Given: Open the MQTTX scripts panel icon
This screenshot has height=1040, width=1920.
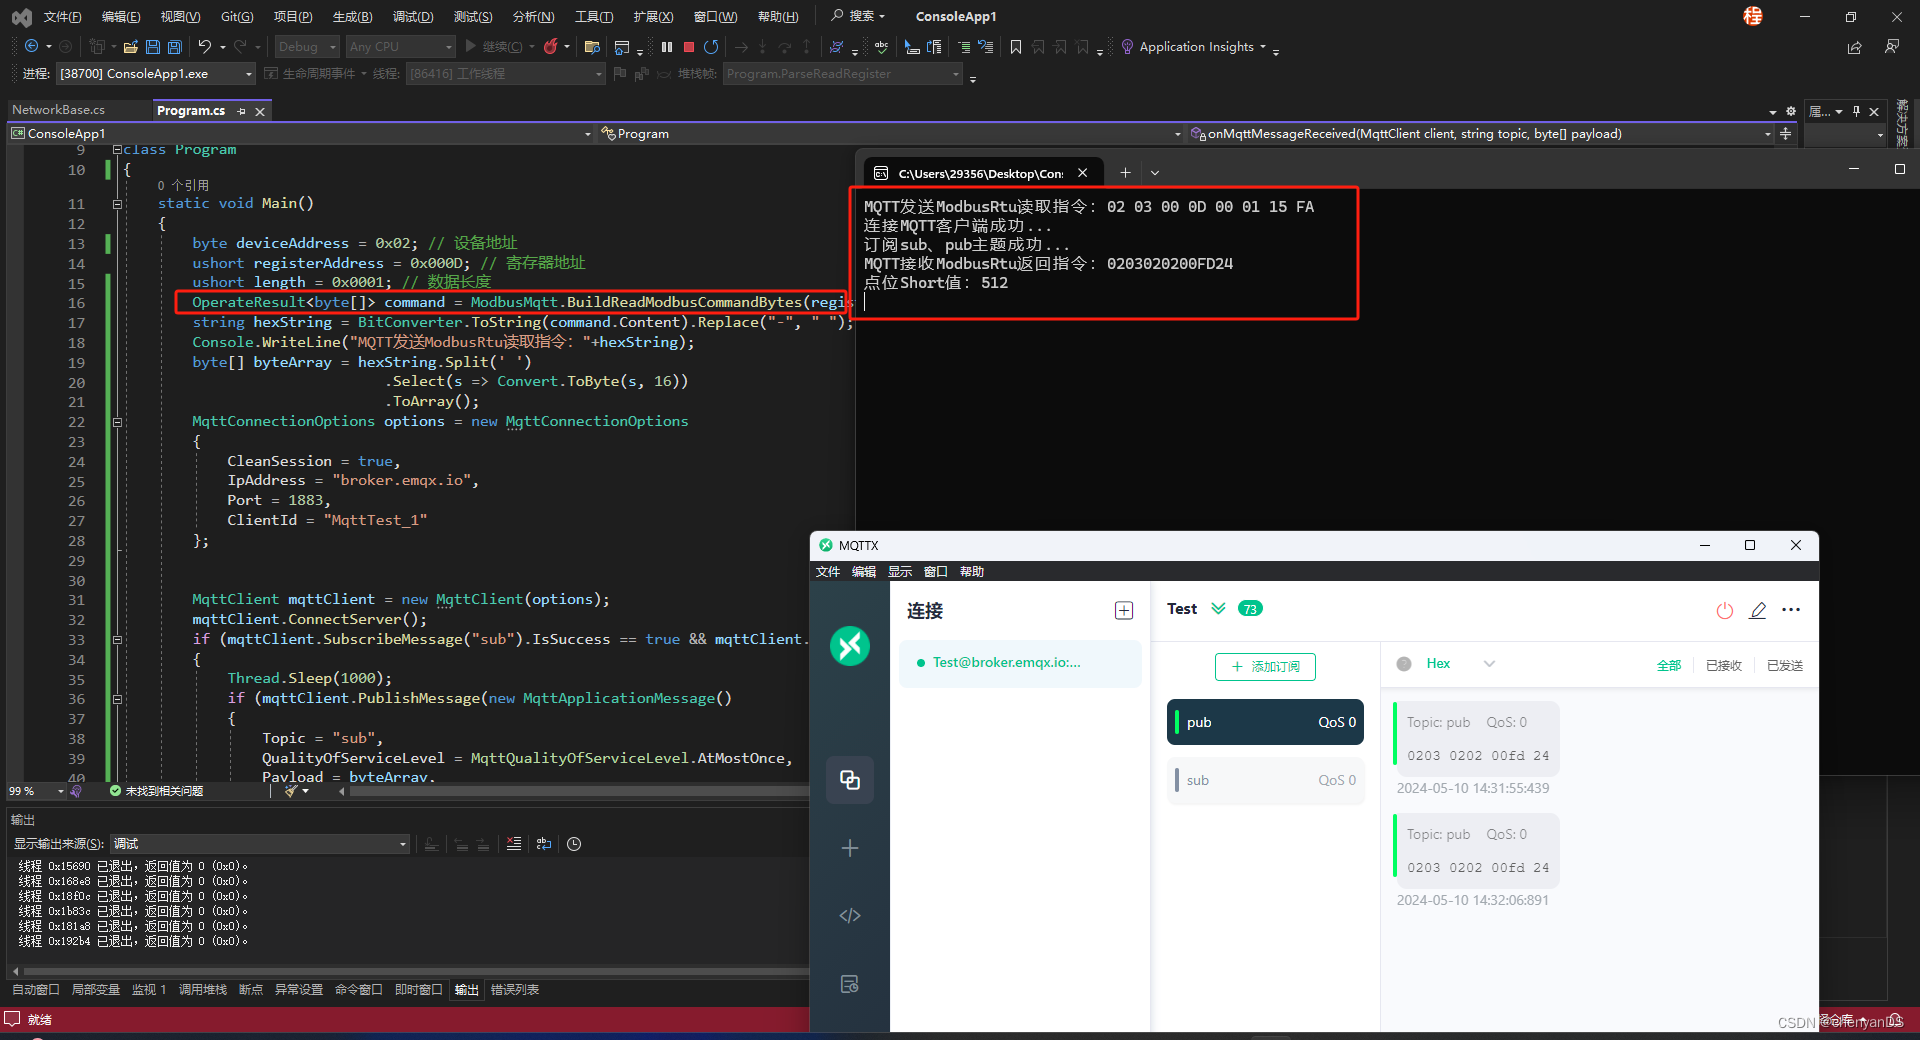Looking at the screenshot, I should [849, 915].
